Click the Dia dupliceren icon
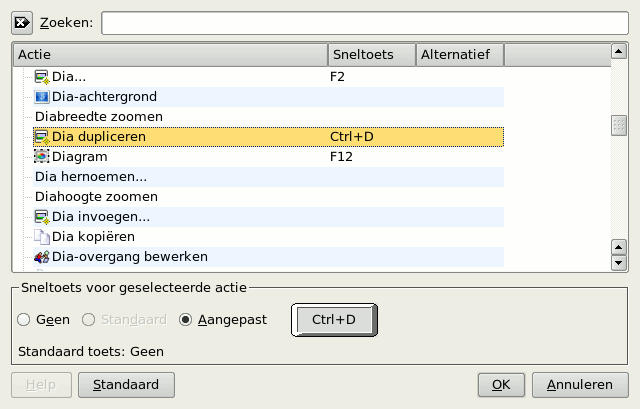This screenshot has width=640, height=409. click(42, 137)
